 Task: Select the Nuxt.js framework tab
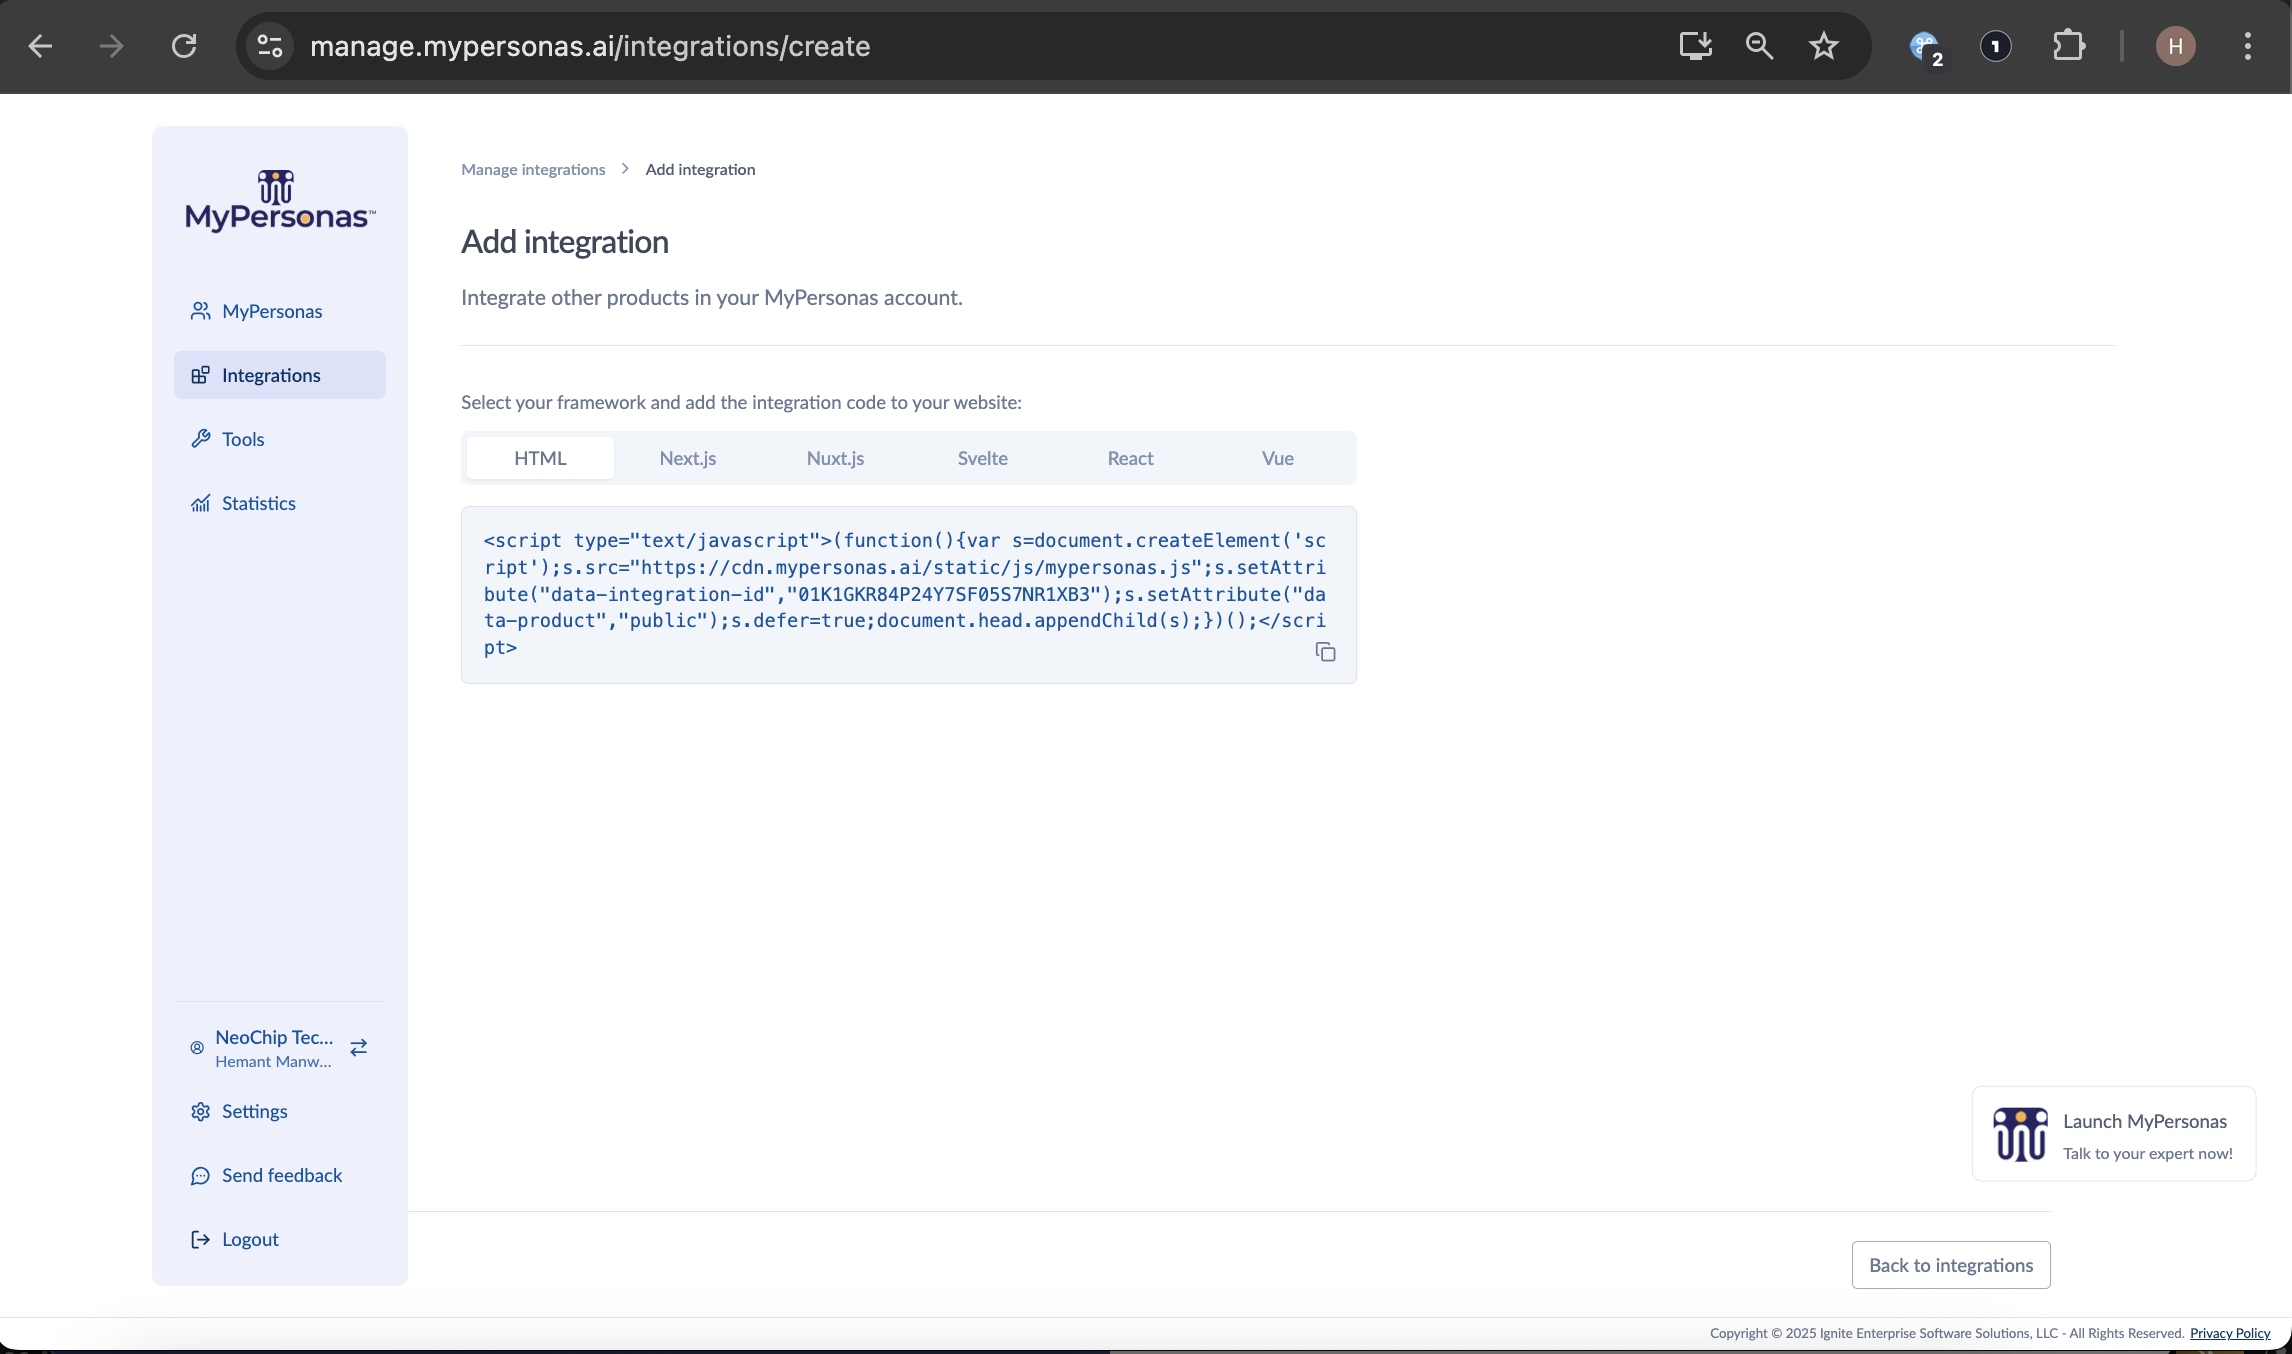835,458
